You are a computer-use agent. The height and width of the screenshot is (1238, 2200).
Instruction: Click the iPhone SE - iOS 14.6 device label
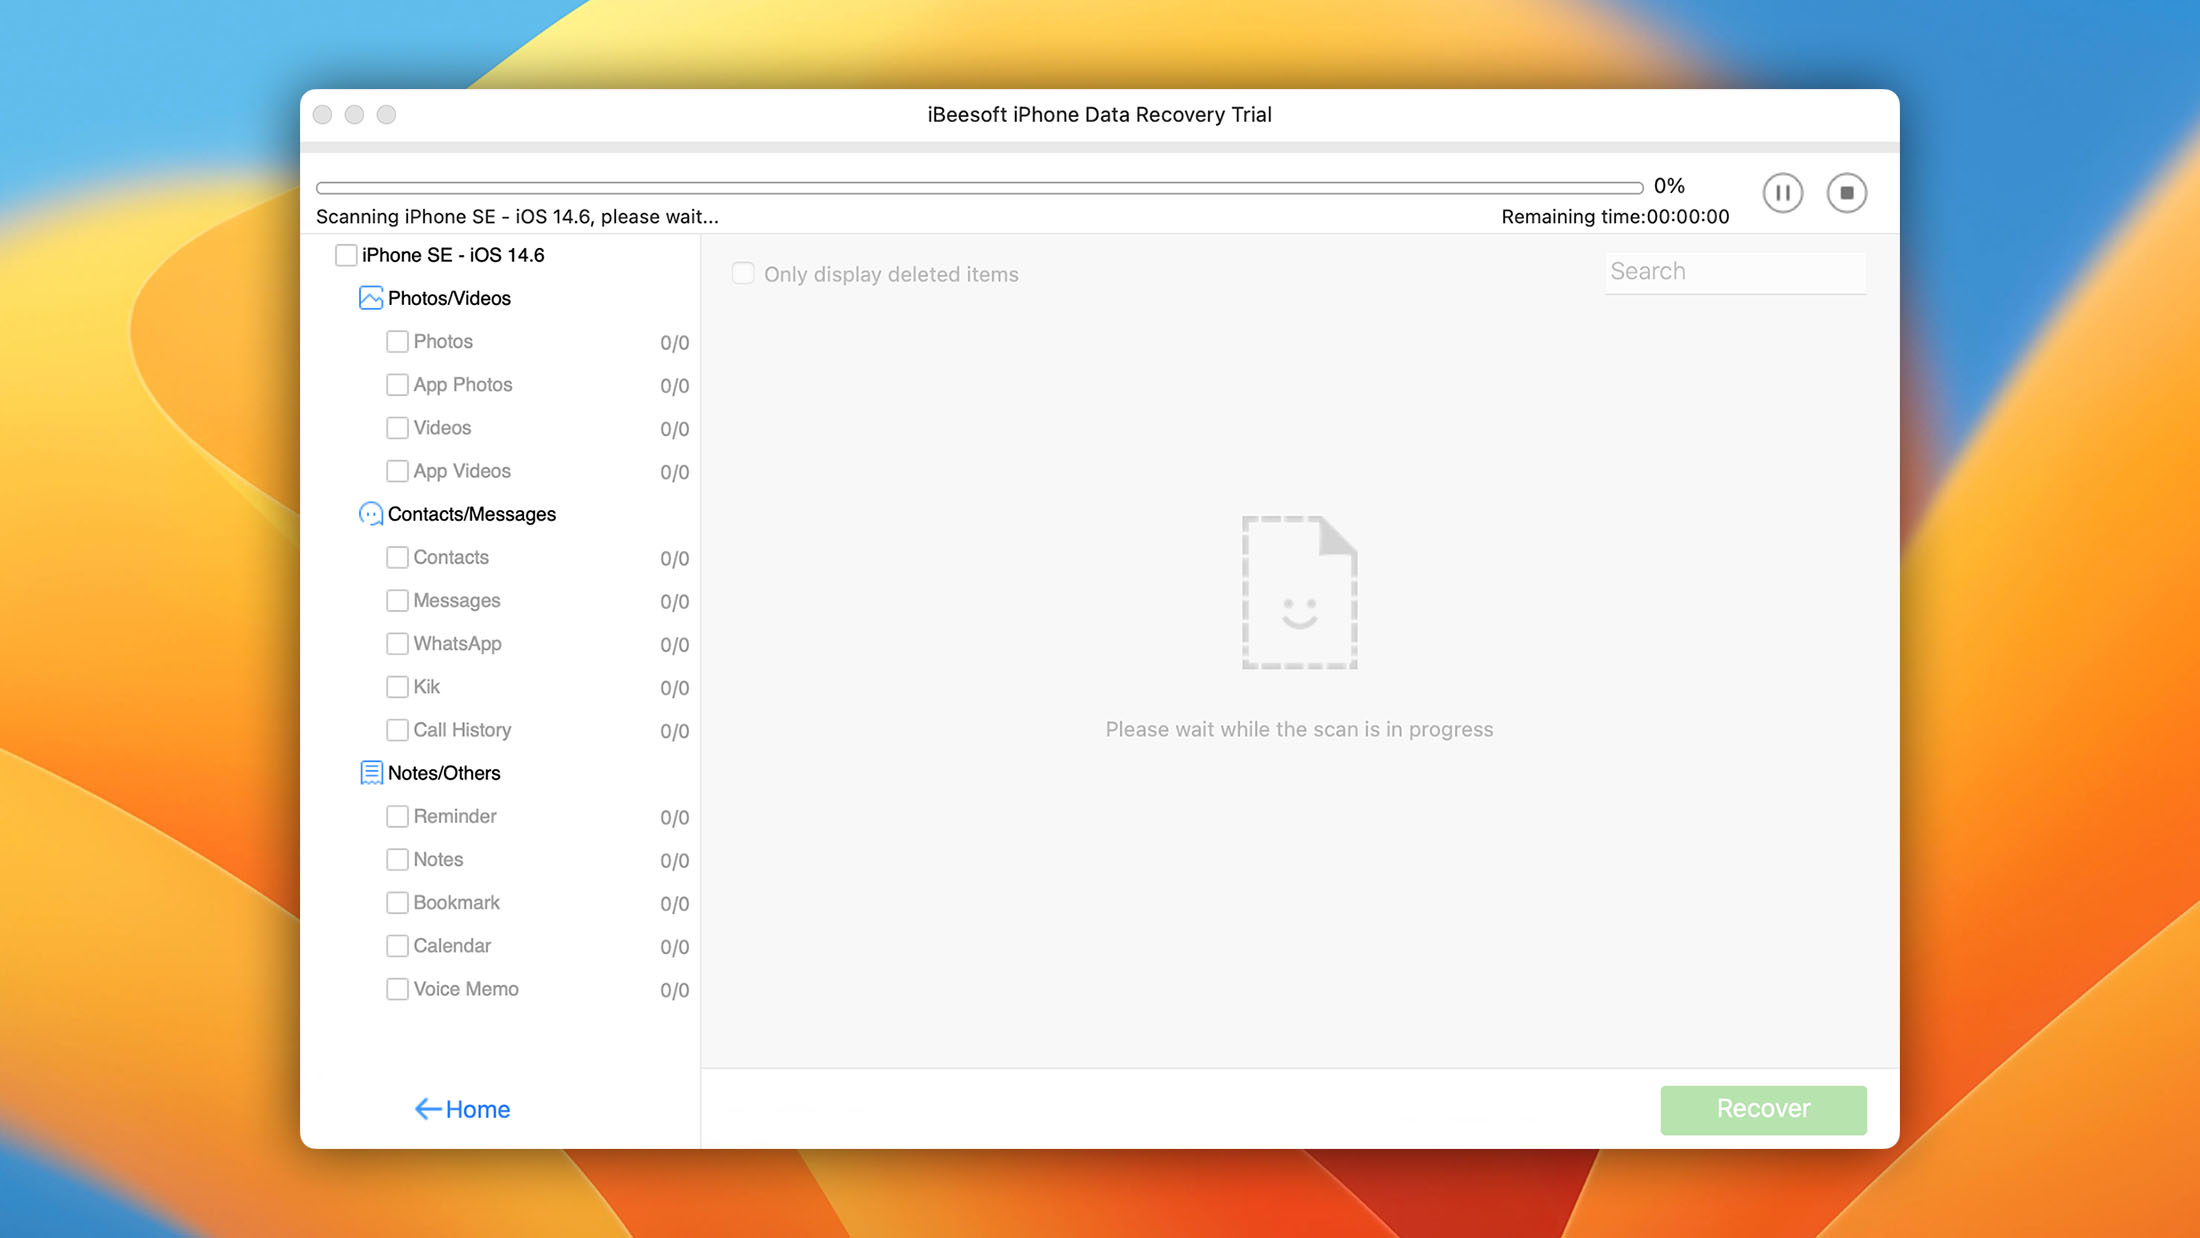(x=453, y=255)
